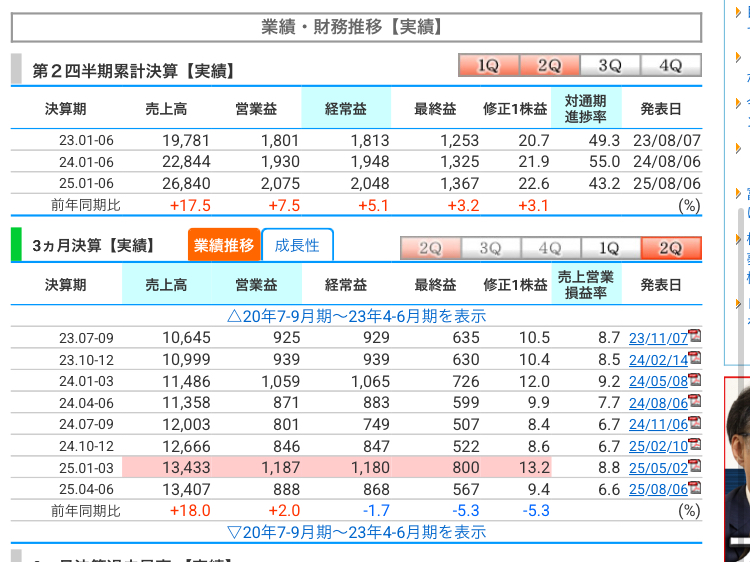The image size is (750, 562).
Task: Select the 業績推移 tab
Action: coord(224,245)
